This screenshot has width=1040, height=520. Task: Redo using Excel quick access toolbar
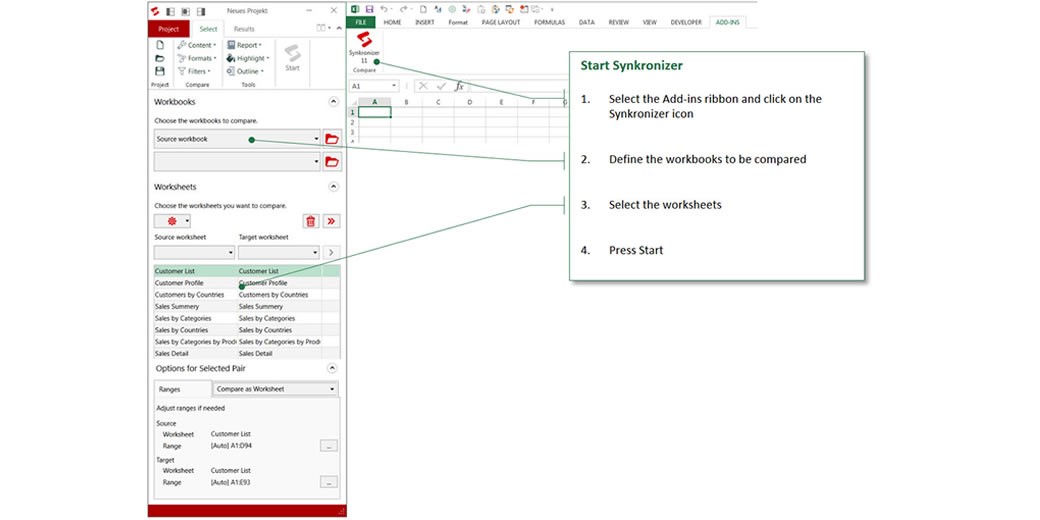403,9
